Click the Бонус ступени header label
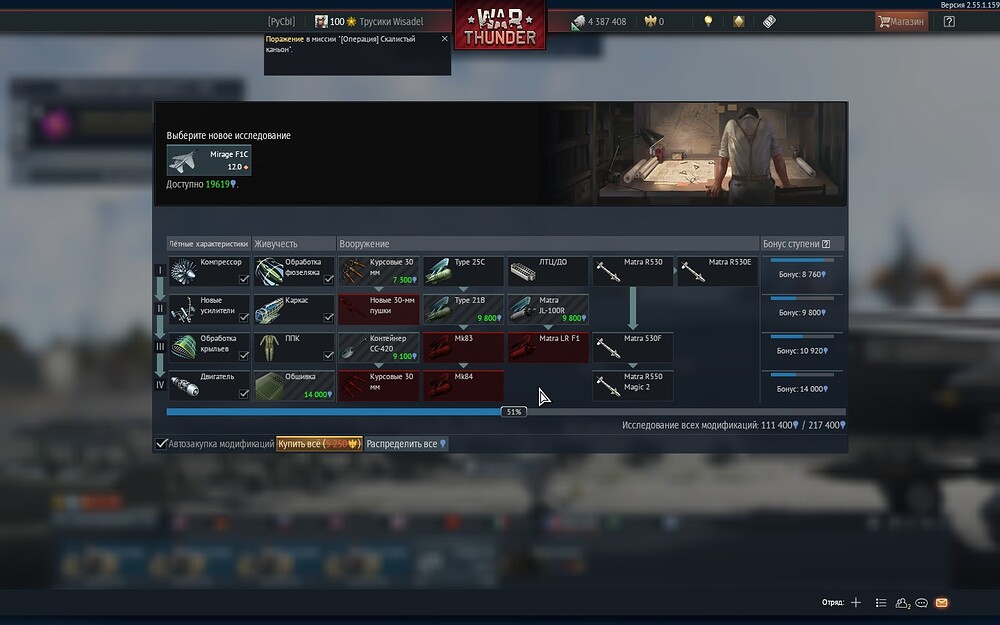Image resolution: width=1000 pixels, height=625 pixels. [x=791, y=244]
